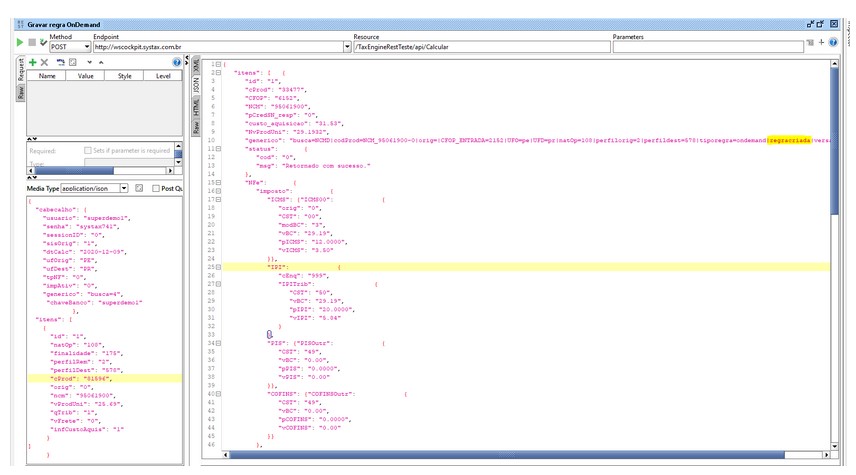Screen dimensions: 856x475
Task: Click the "pIPI": "20.0000" line
Action: 322,309
